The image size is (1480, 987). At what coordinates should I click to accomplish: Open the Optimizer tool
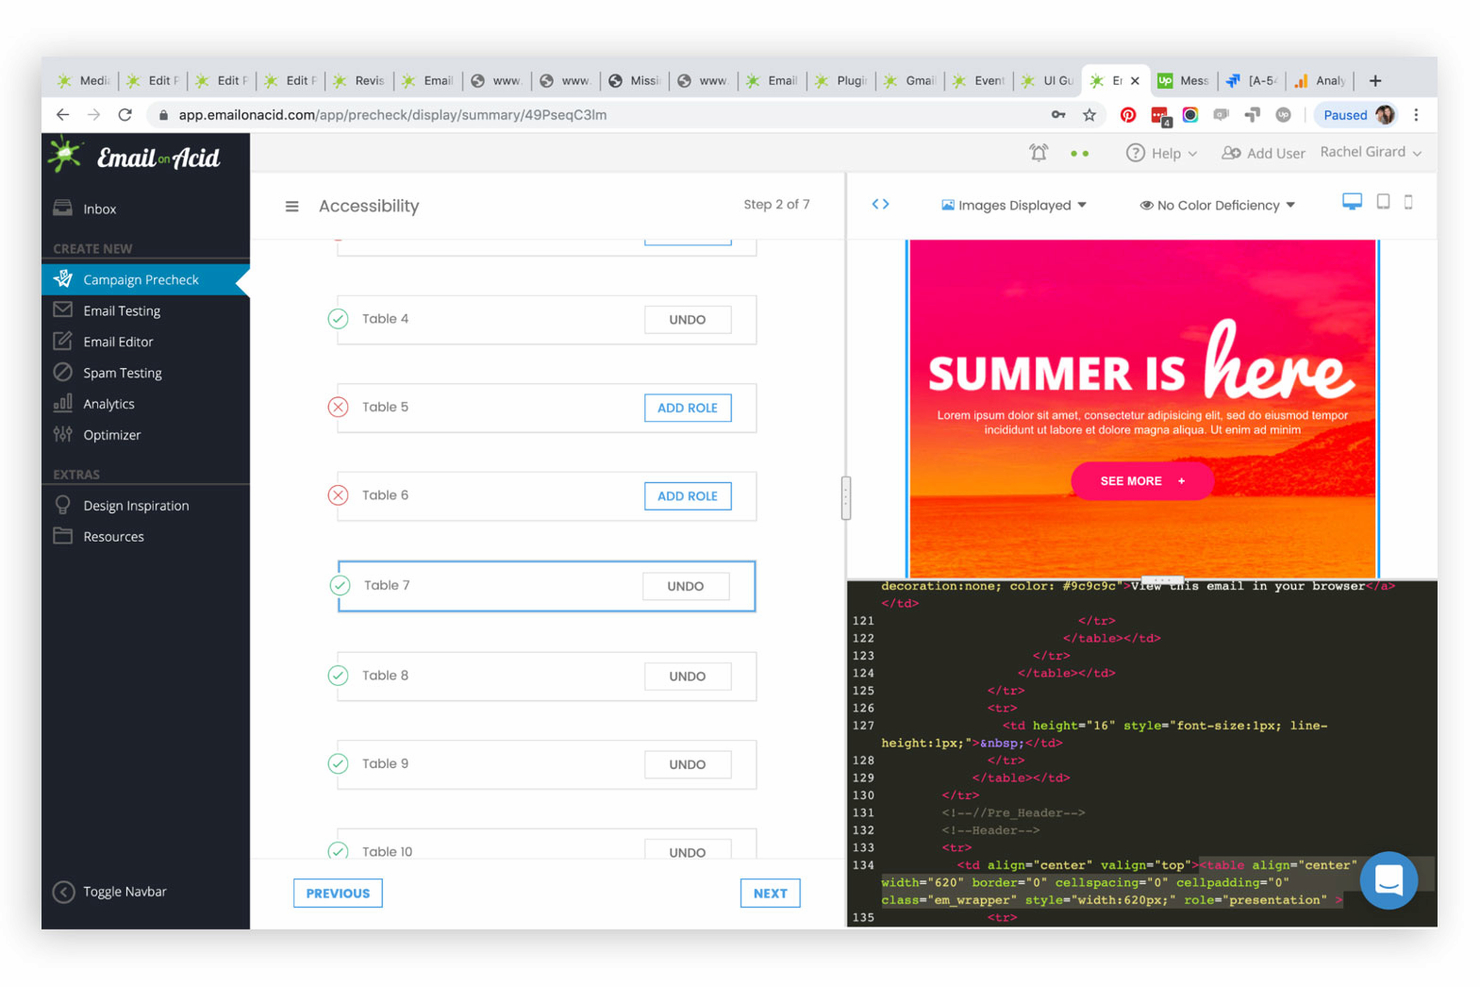111,434
